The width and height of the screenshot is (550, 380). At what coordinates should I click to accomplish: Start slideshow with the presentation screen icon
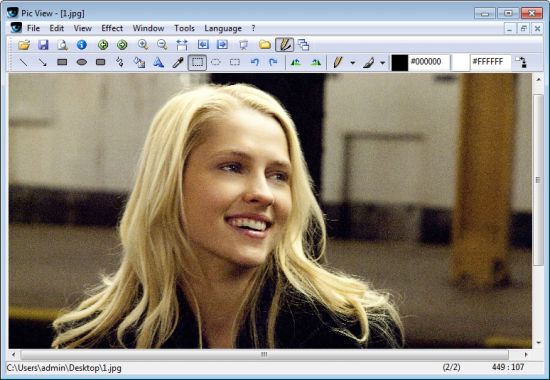click(x=243, y=45)
